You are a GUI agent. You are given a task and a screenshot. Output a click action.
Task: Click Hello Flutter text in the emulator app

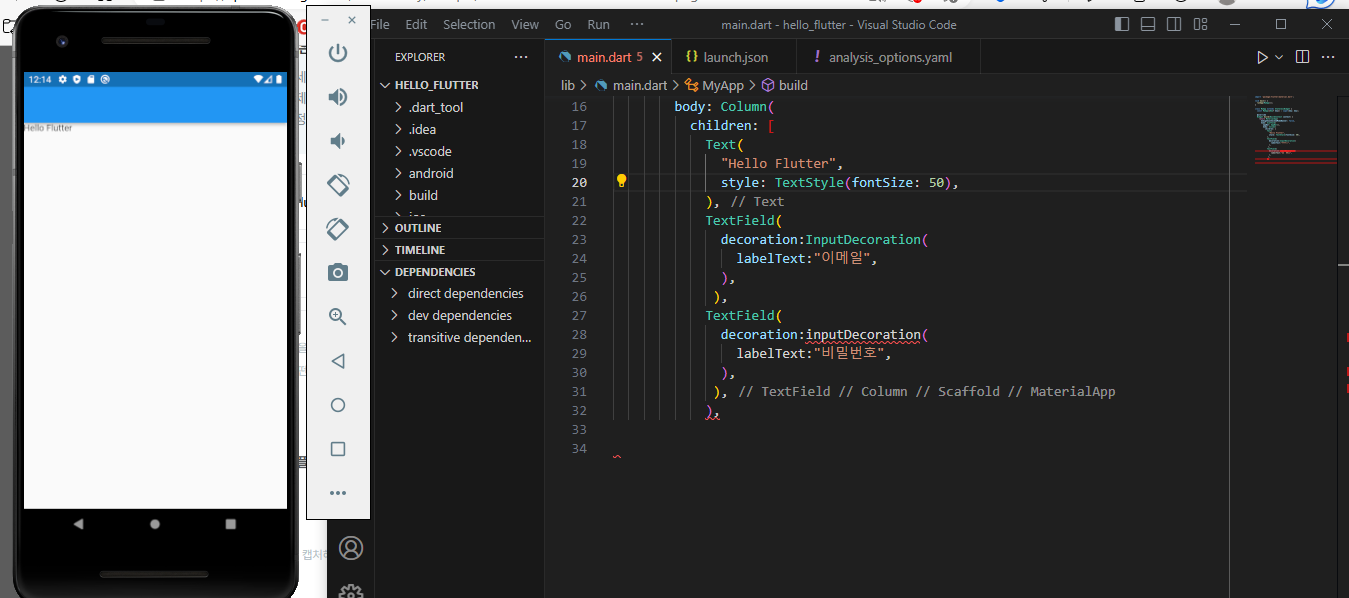pos(48,128)
